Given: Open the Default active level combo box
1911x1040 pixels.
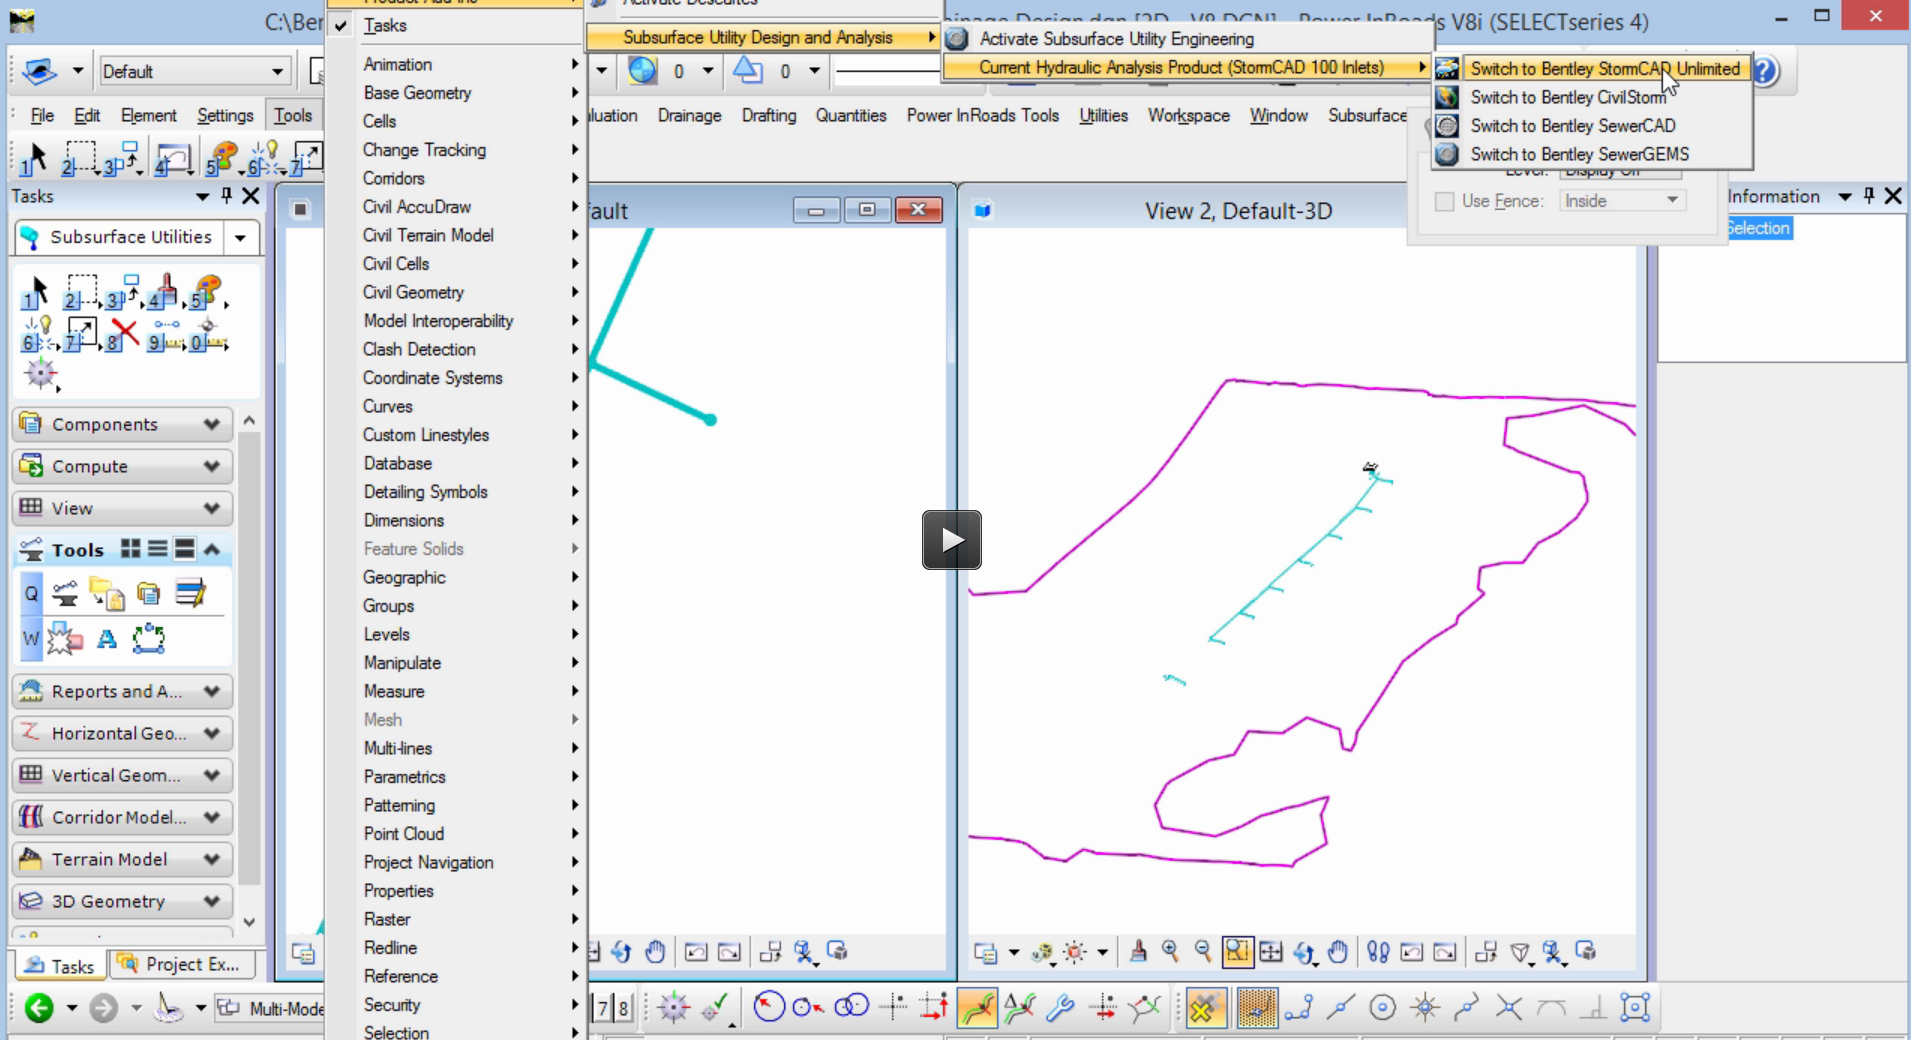Looking at the screenshot, I should [277, 71].
